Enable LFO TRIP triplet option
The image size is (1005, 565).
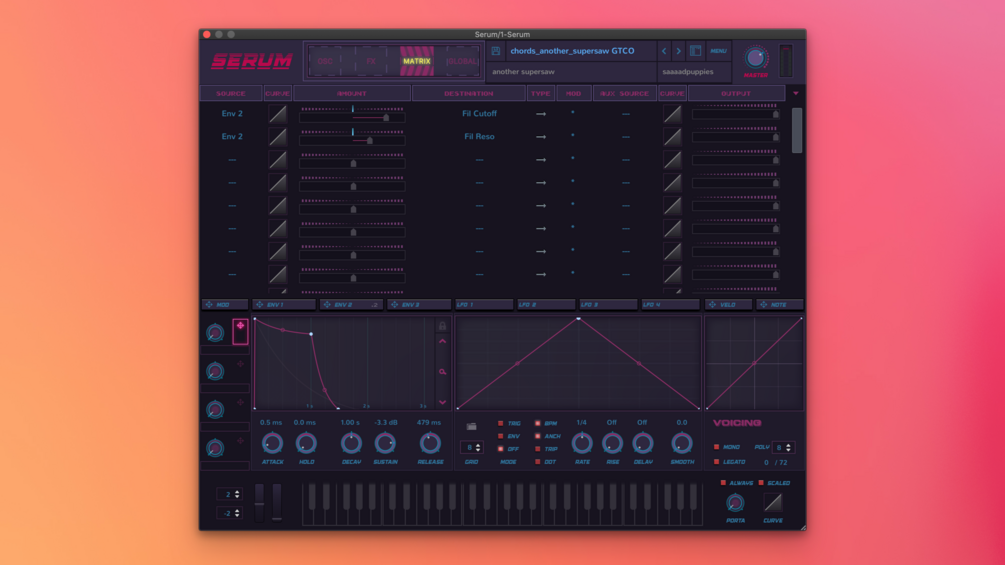(x=538, y=449)
